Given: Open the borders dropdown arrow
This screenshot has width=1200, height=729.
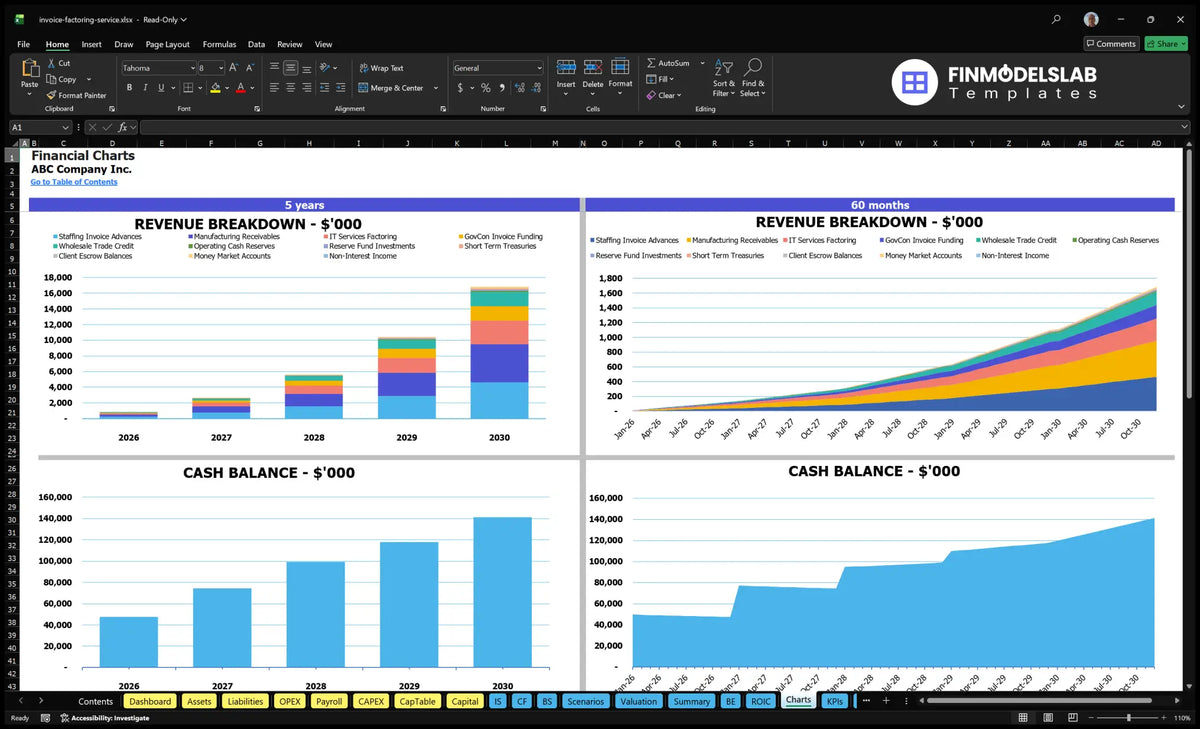Looking at the screenshot, I should pos(198,88).
